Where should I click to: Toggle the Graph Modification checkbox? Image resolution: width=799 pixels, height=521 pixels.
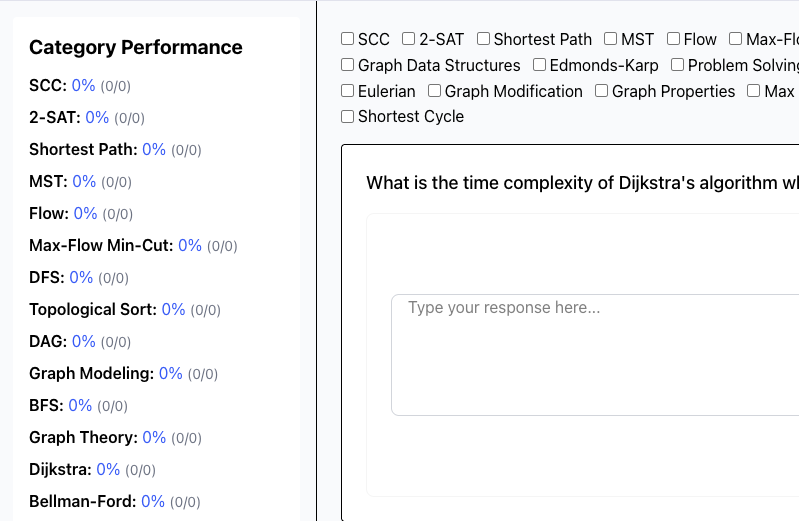coord(435,91)
